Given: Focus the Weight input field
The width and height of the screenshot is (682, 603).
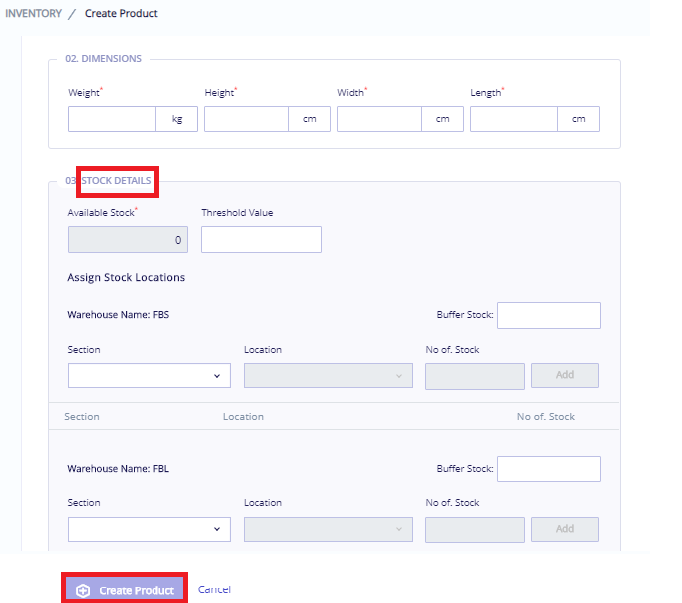Looking at the screenshot, I should click(x=112, y=119).
